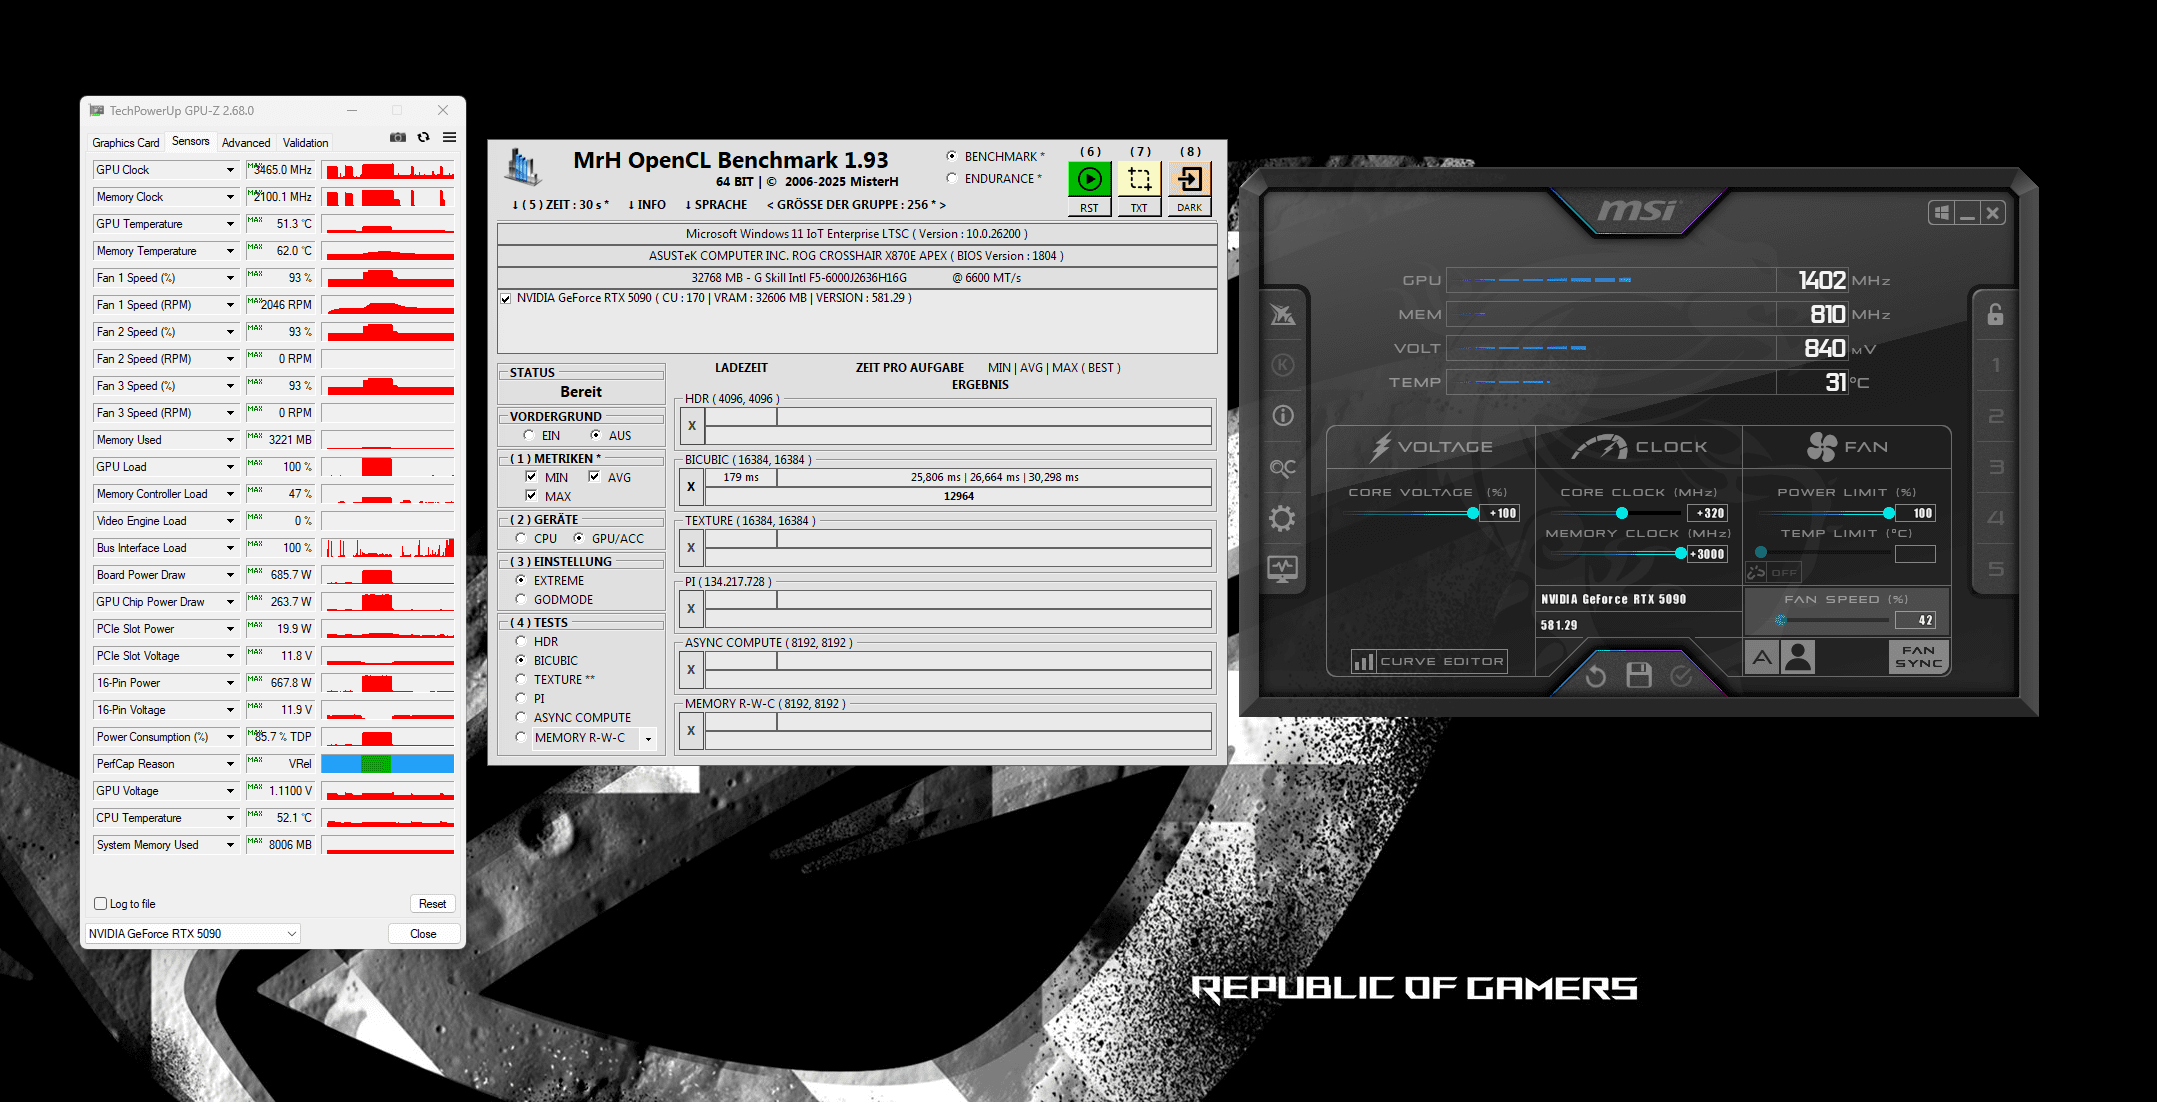Switch to the Graphics Card tab
Screen dimensions: 2157x1102
coord(126,143)
